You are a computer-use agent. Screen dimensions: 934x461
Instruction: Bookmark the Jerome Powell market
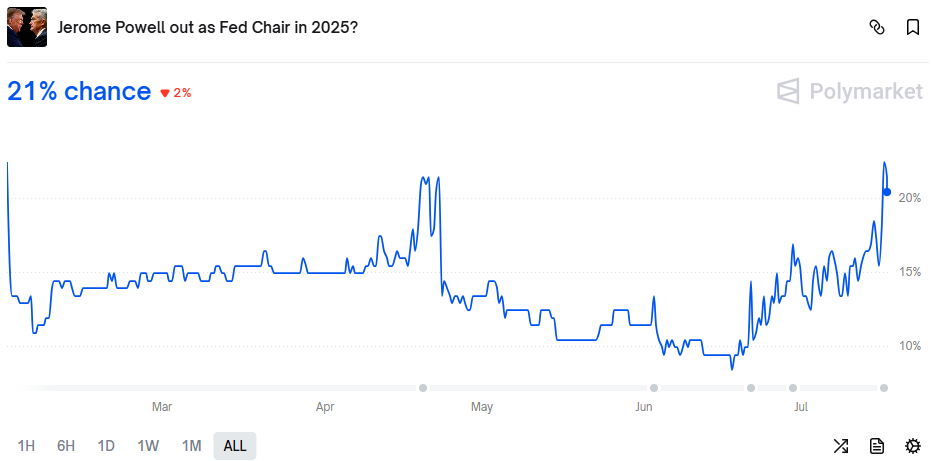913,27
